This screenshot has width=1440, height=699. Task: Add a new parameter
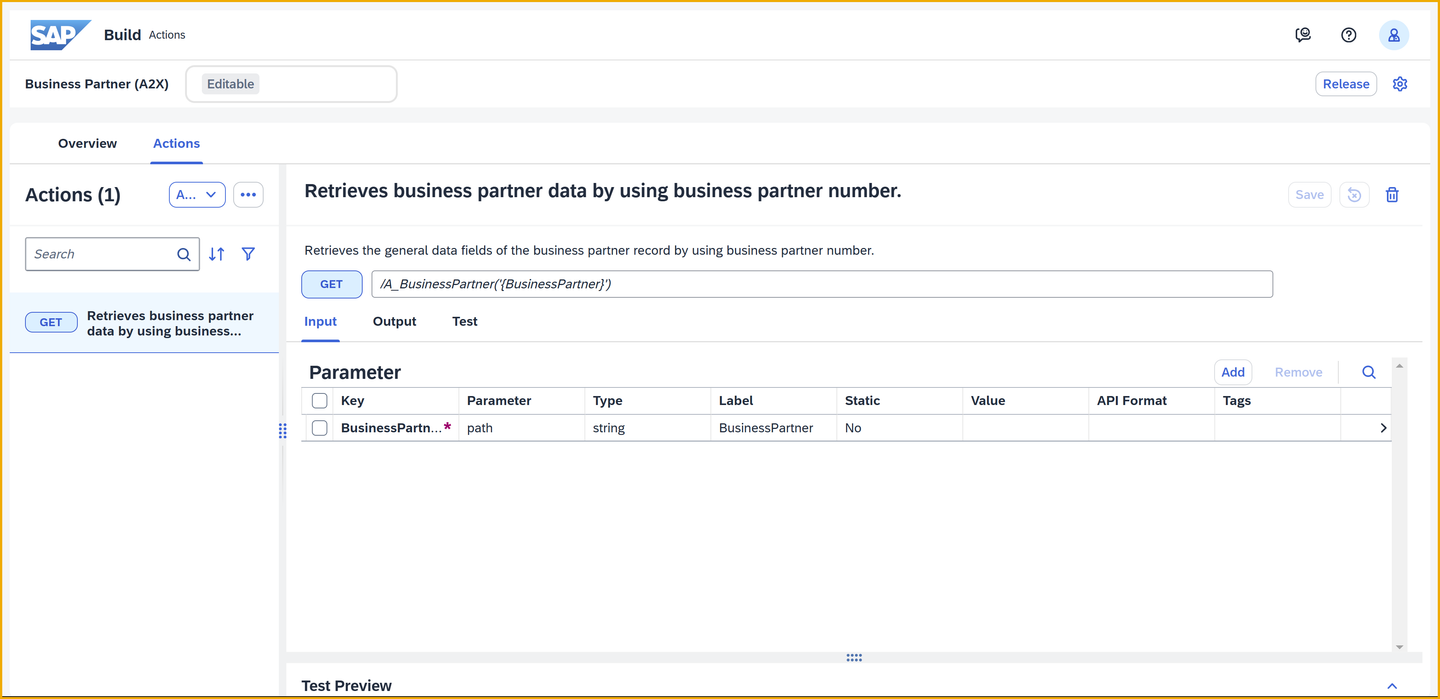pyautogui.click(x=1233, y=372)
